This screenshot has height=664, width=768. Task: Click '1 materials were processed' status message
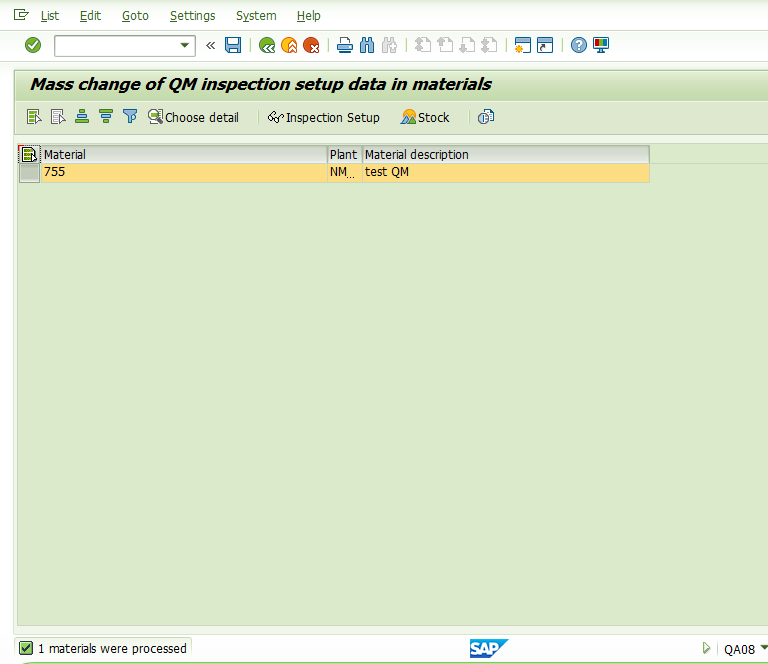(112, 649)
